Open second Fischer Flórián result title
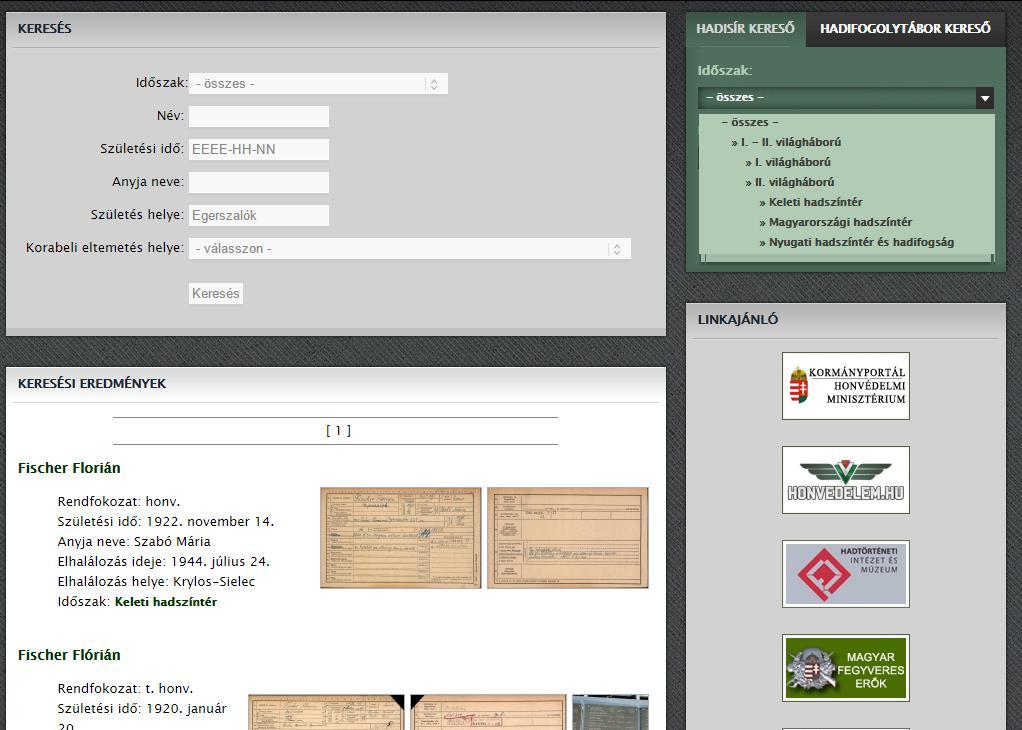 (69, 655)
